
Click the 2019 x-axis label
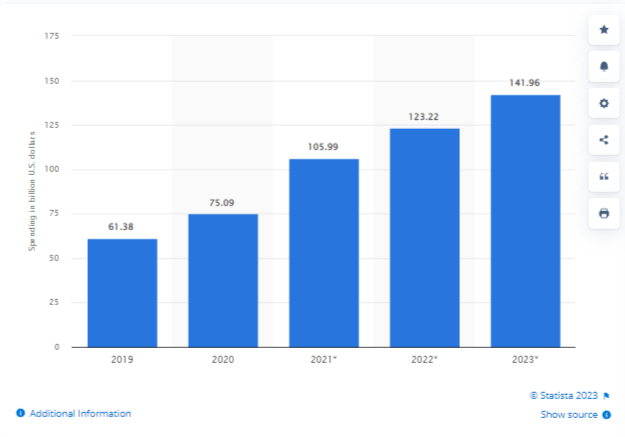point(122,358)
